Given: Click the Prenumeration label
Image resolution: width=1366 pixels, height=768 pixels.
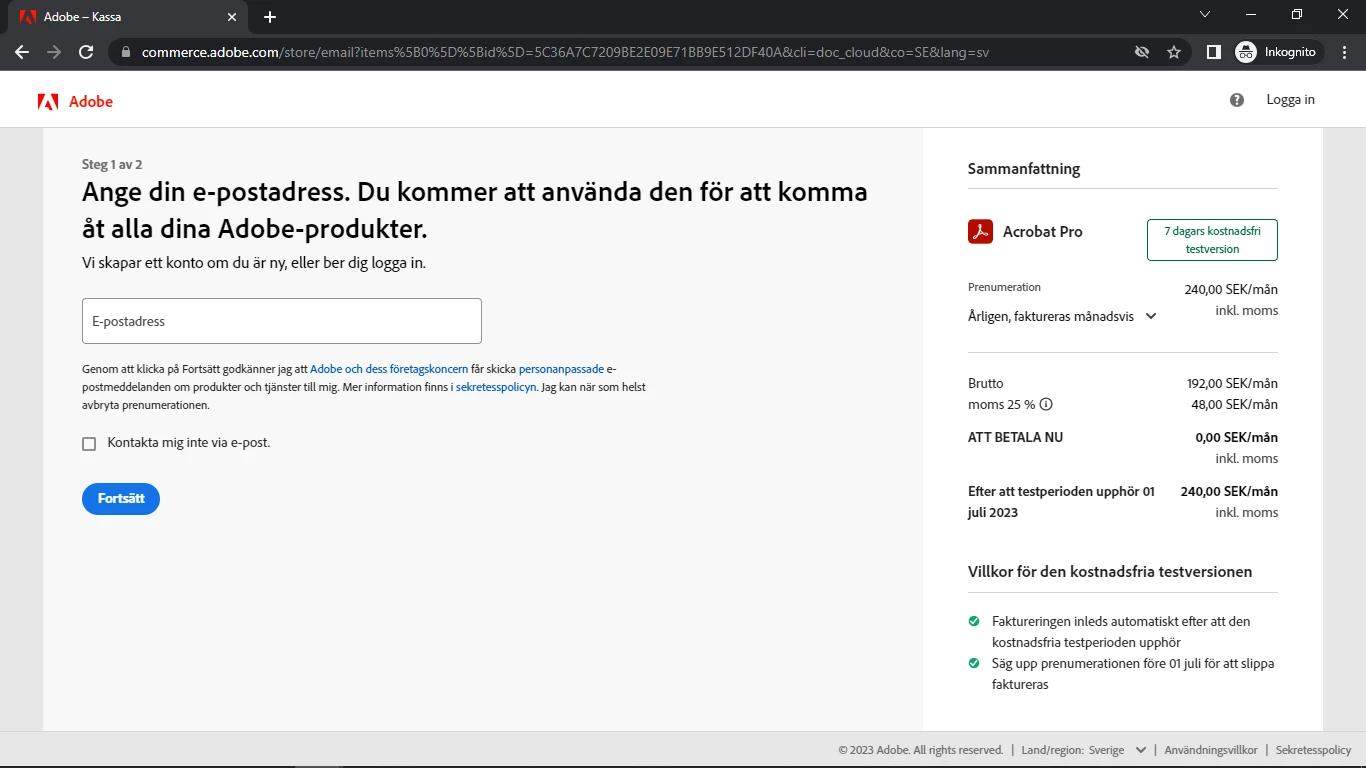Looking at the screenshot, I should pos(1004,287).
